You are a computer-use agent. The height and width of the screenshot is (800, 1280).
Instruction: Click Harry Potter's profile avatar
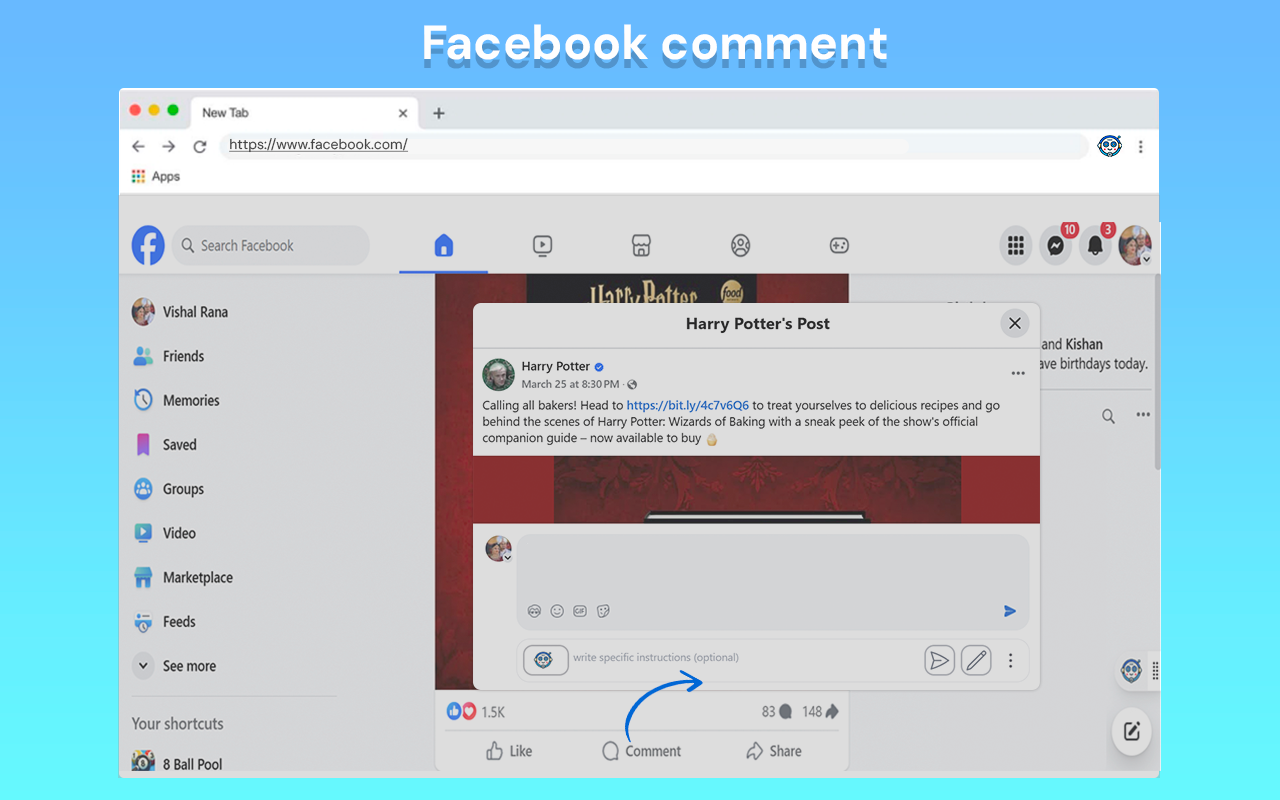click(498, 374)
